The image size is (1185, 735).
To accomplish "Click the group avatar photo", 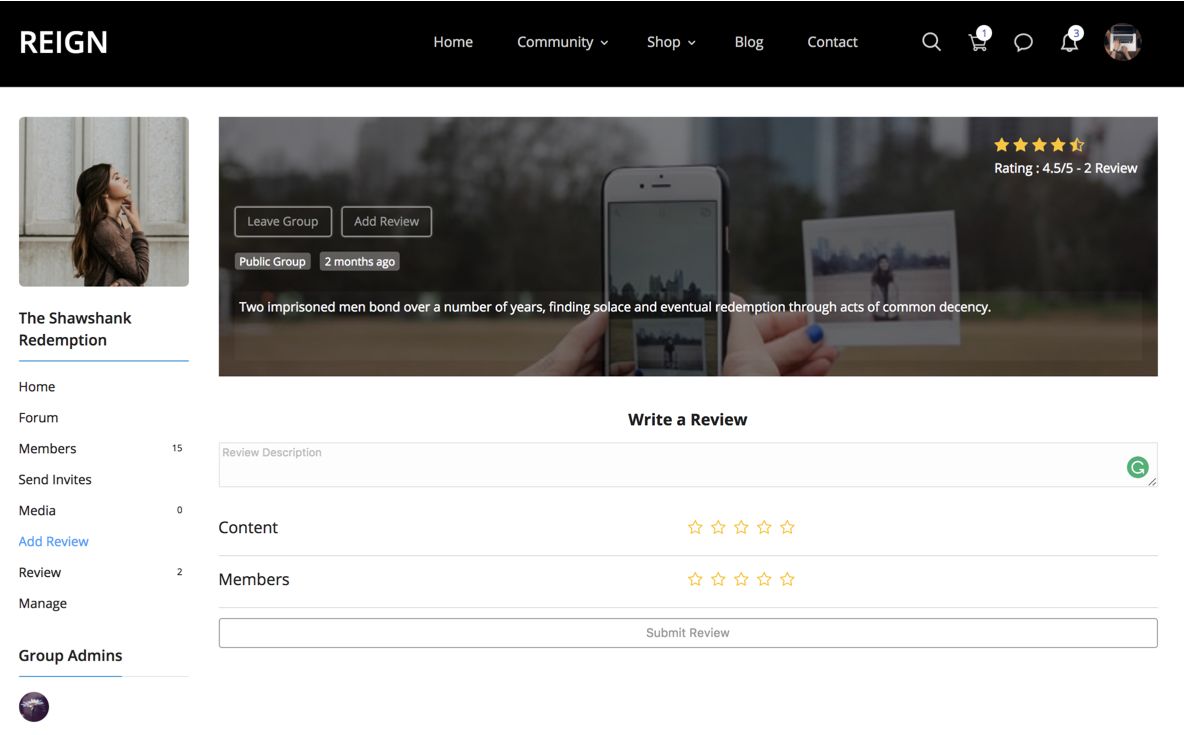I will [104, 202].
